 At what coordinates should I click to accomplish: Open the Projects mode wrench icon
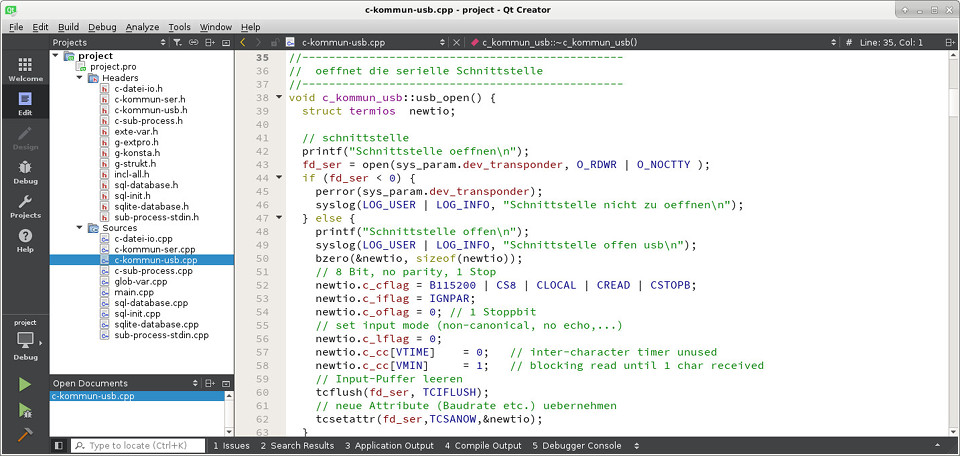[x=25, y=207]
